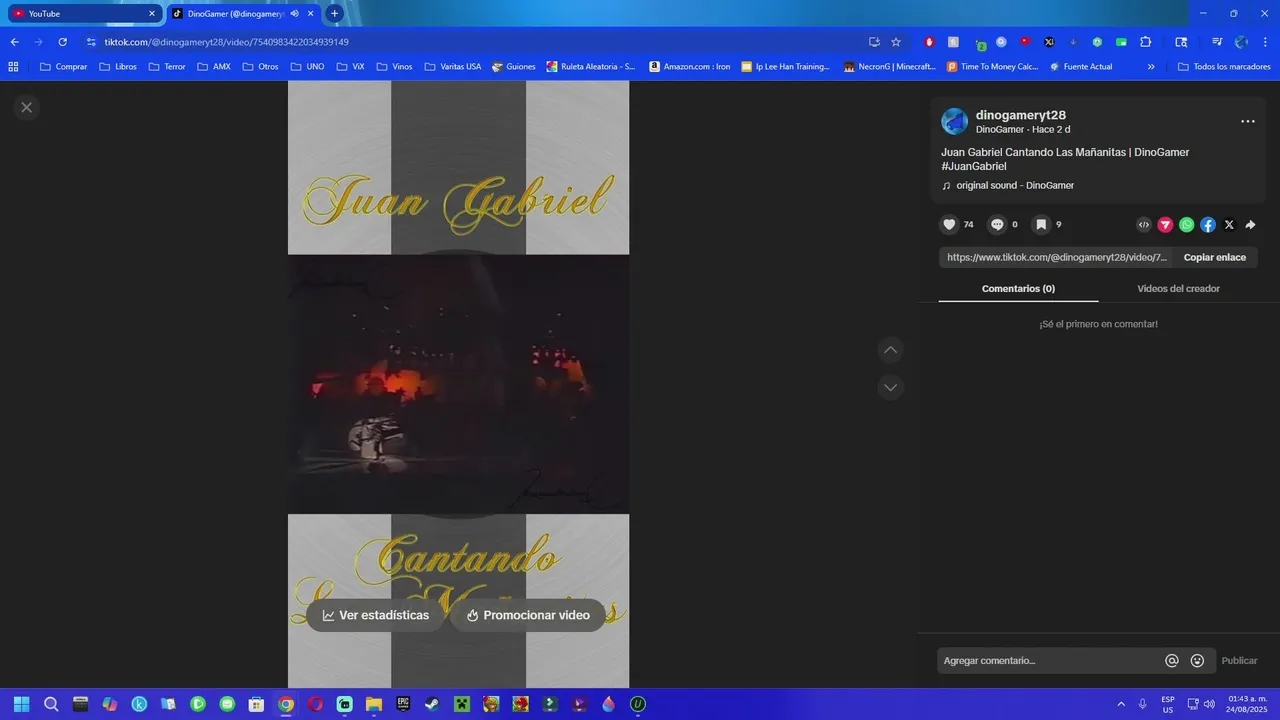Open Minecraft from taskbar
The height and width of the screenshot is (720, 1280).
coord(462,704)
